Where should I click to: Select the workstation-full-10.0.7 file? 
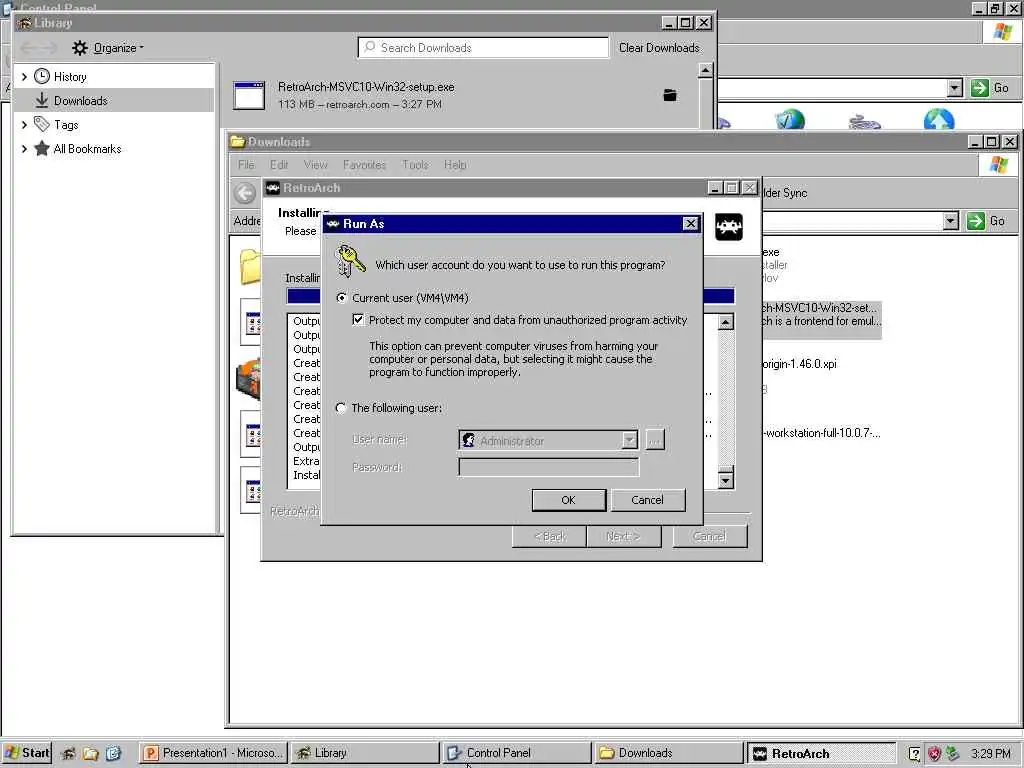pyautogui.click(x=822, y=433)
